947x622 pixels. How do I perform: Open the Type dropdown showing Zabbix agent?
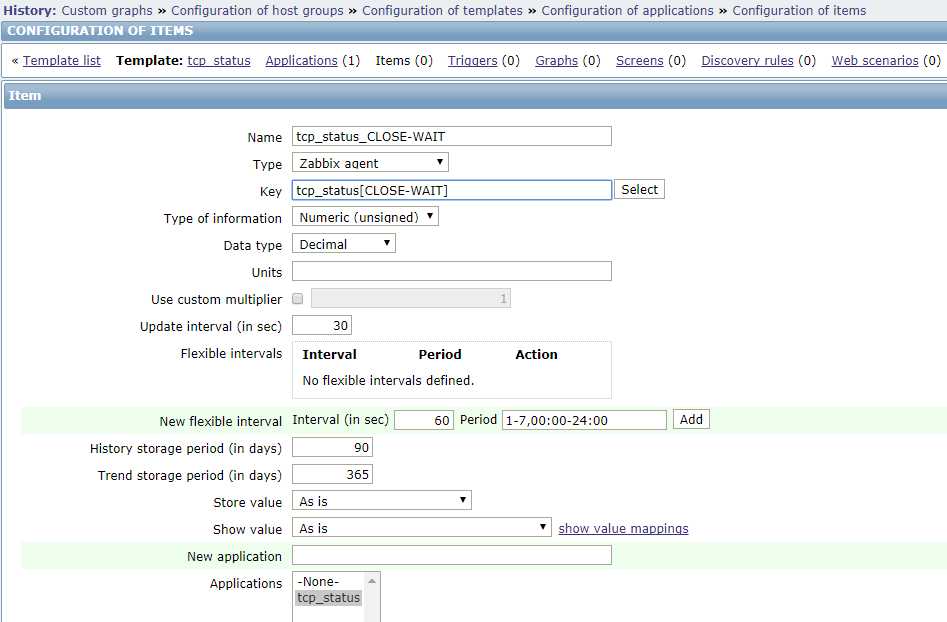coord(370,163)
